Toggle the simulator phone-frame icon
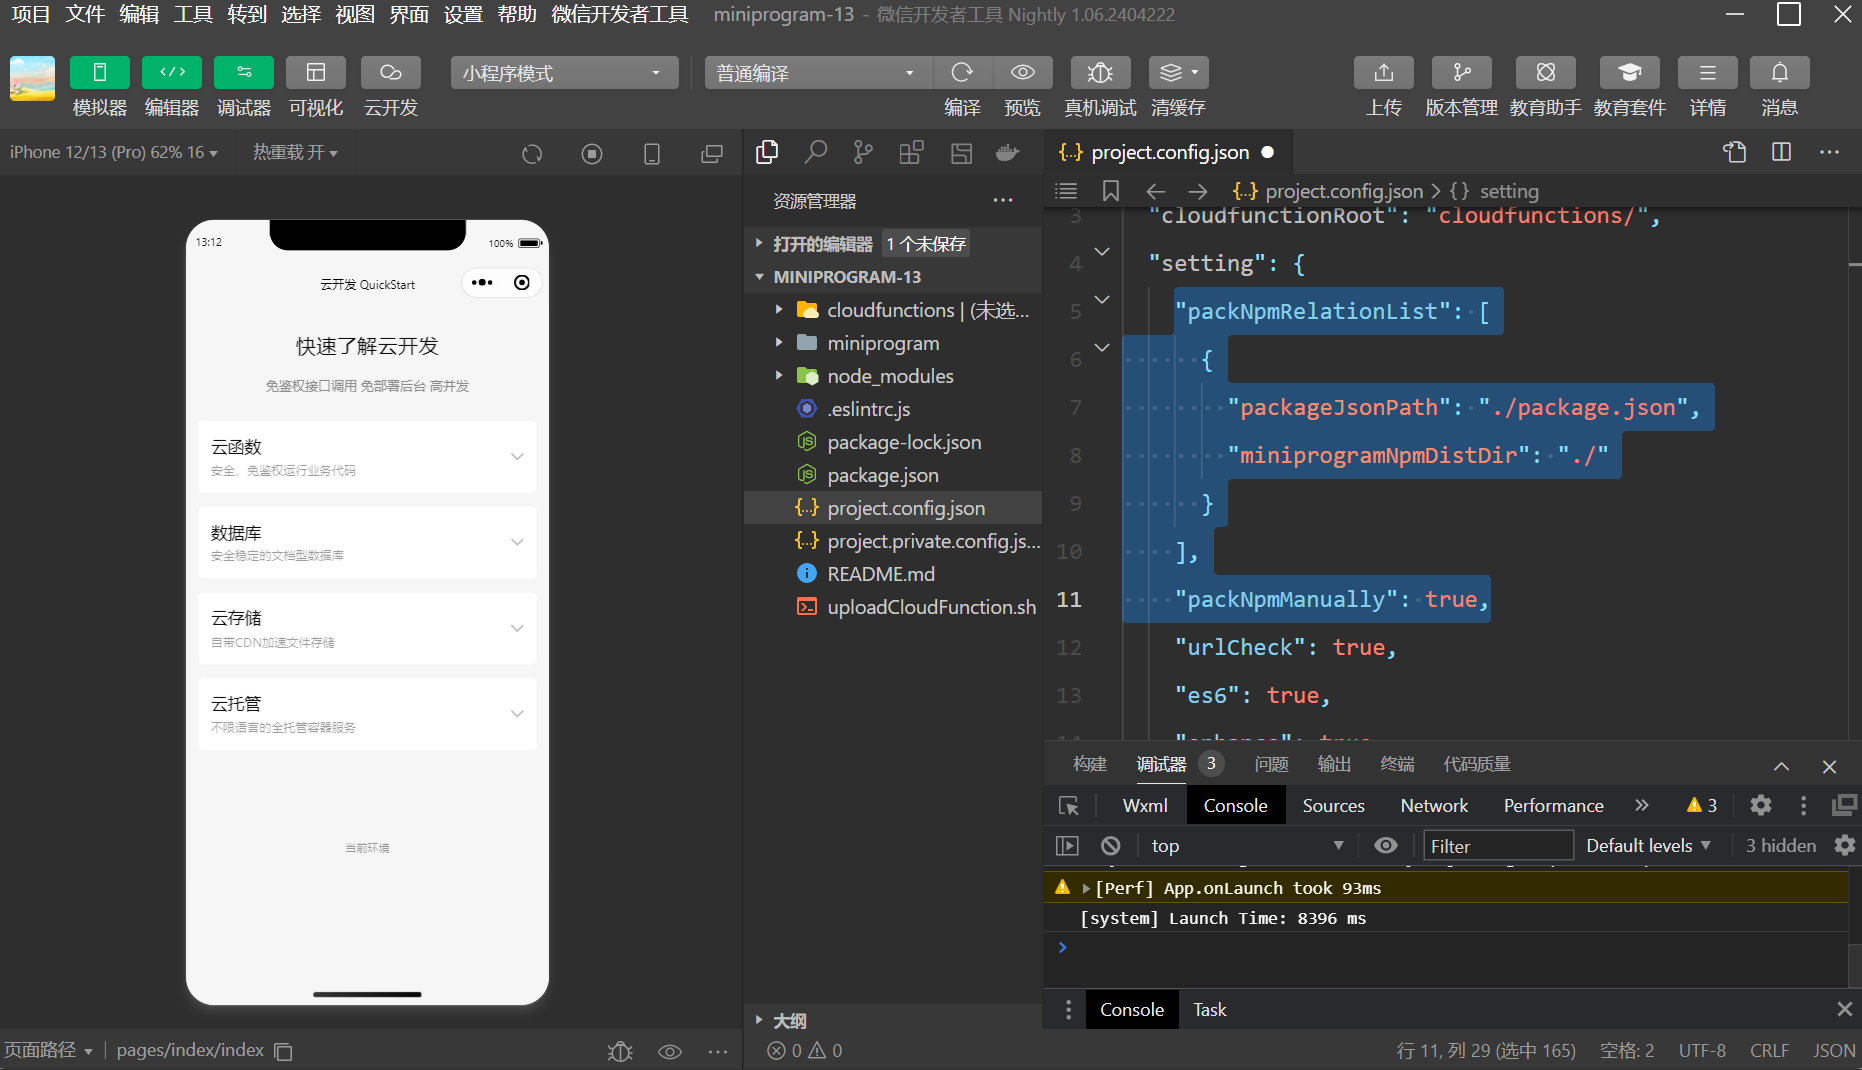This screenshot has width=1862, height=1070. [x=652, y=153]
